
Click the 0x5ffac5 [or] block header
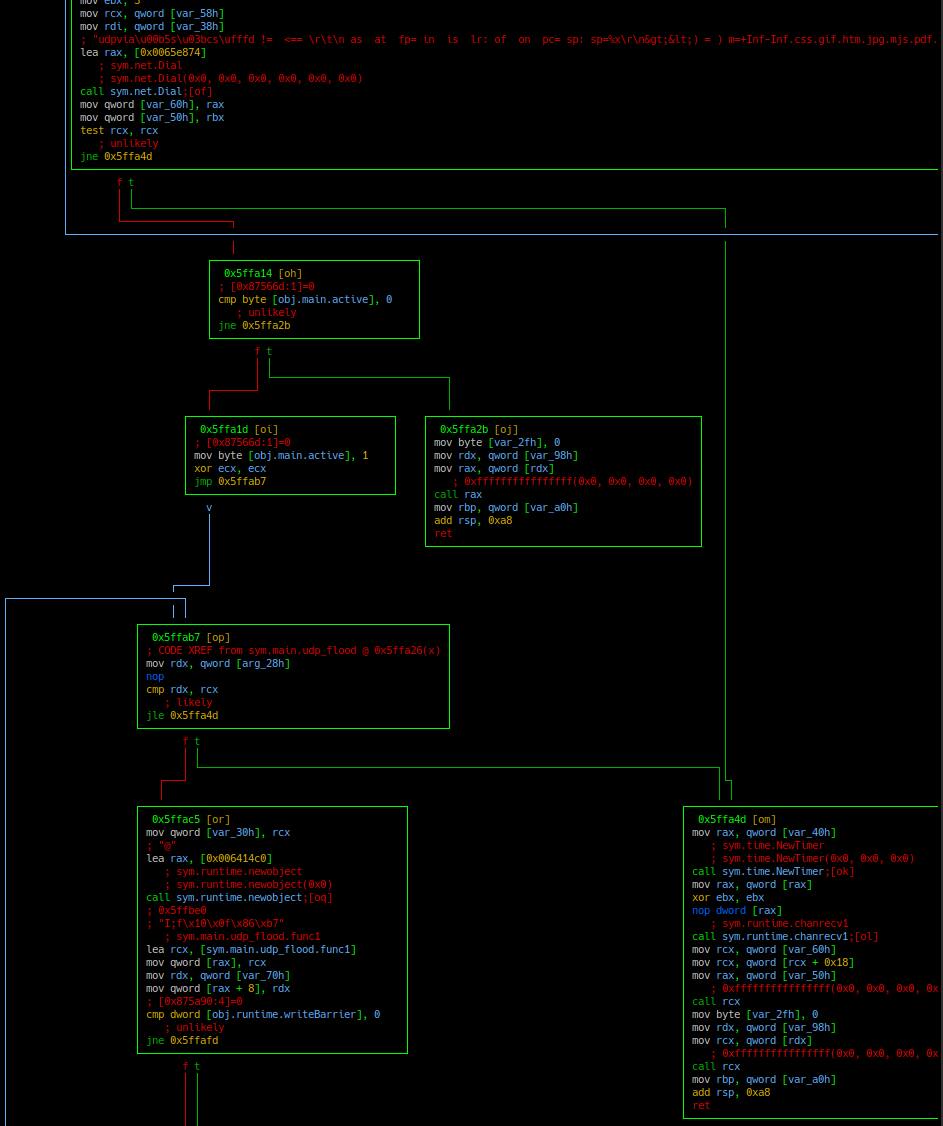click(190, 819)
